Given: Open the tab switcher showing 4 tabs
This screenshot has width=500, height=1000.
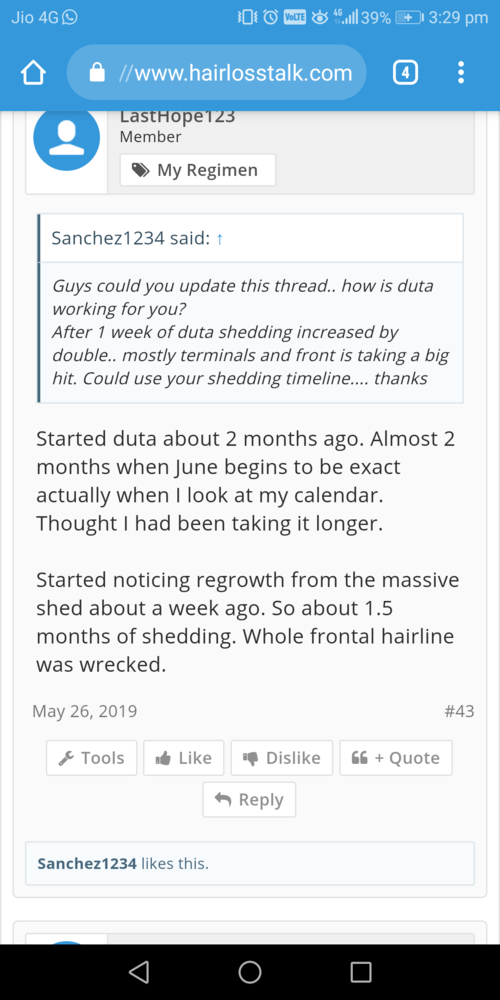Looking at the screenshot, I should (x=406, y=73).
